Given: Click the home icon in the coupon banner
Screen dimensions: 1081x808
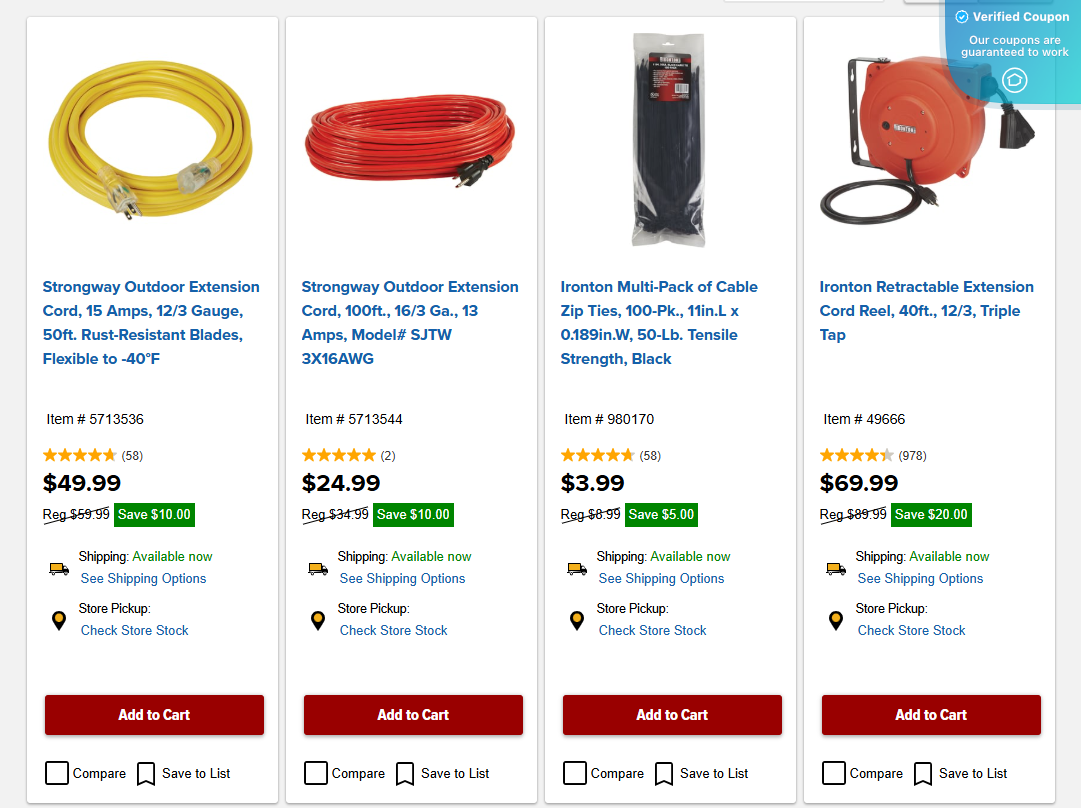Looking at the screenshot, I should point(1014,81).
